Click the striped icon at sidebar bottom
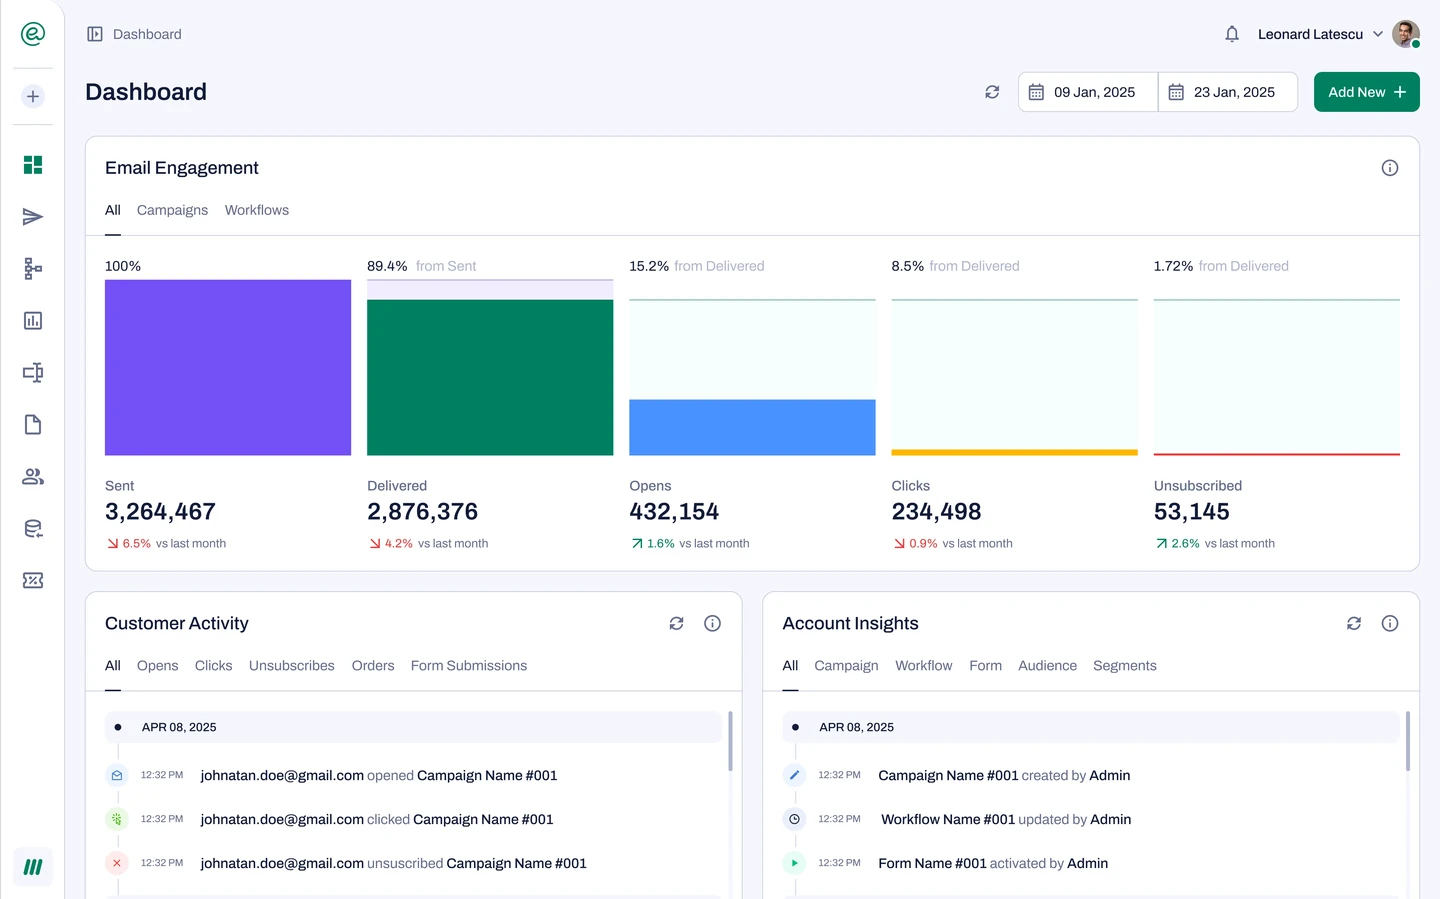This screenshot has width=1440, height=899. coord(33,867)
